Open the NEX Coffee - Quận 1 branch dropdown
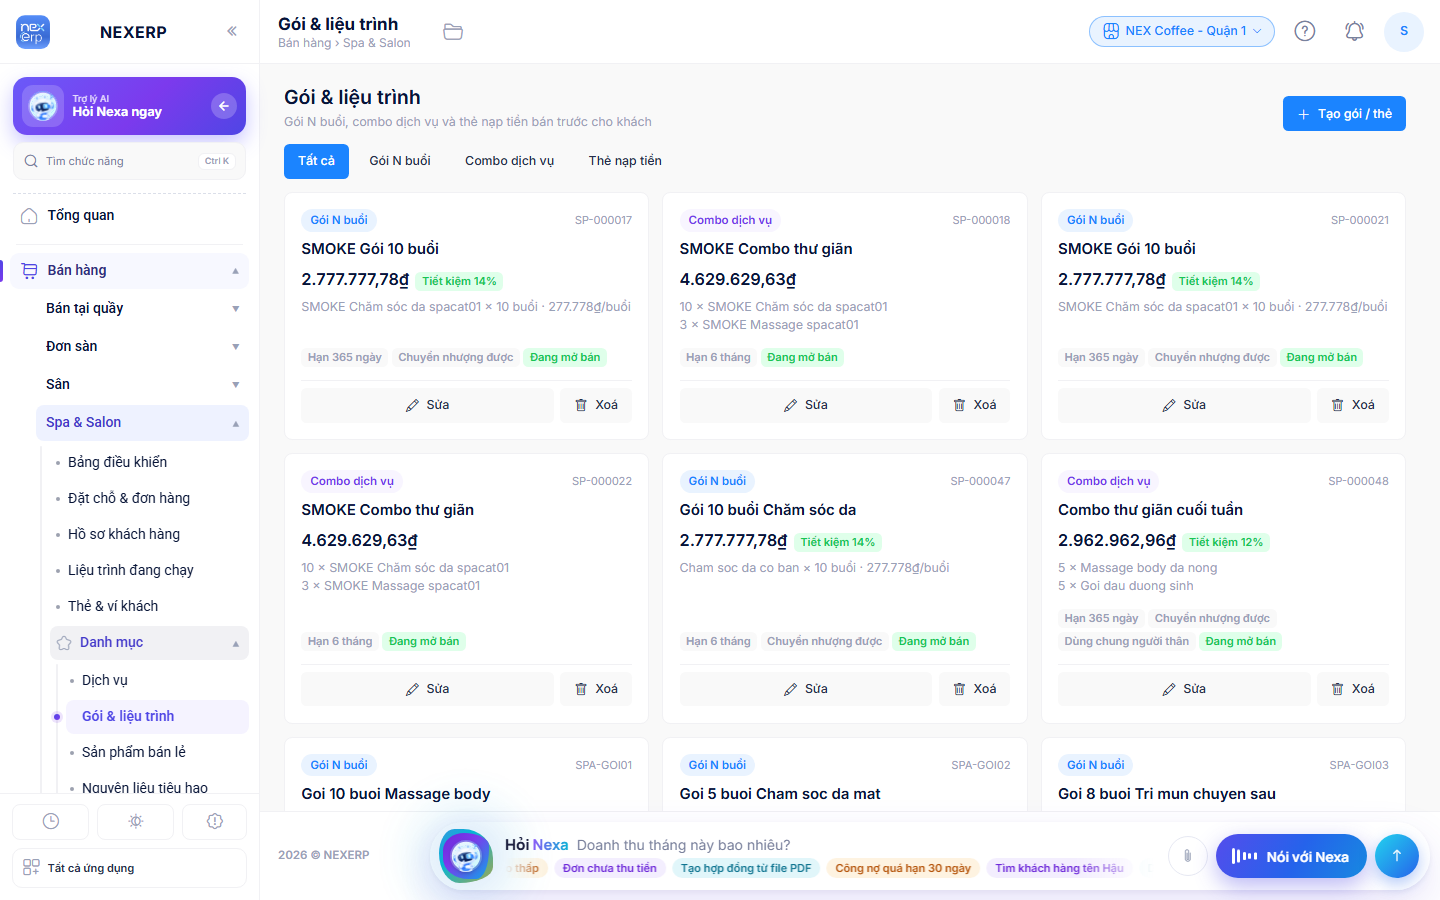The height and width of the screenshot is (900, 1440). [x=1182, y=31]
